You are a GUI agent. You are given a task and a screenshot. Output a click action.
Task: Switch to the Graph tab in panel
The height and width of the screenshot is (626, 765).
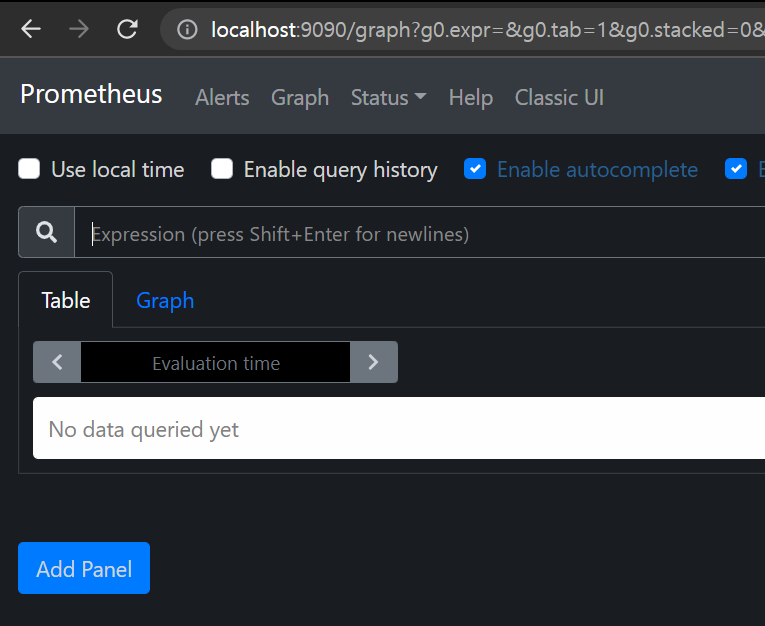pyautogui.click(x=165, y=300)
